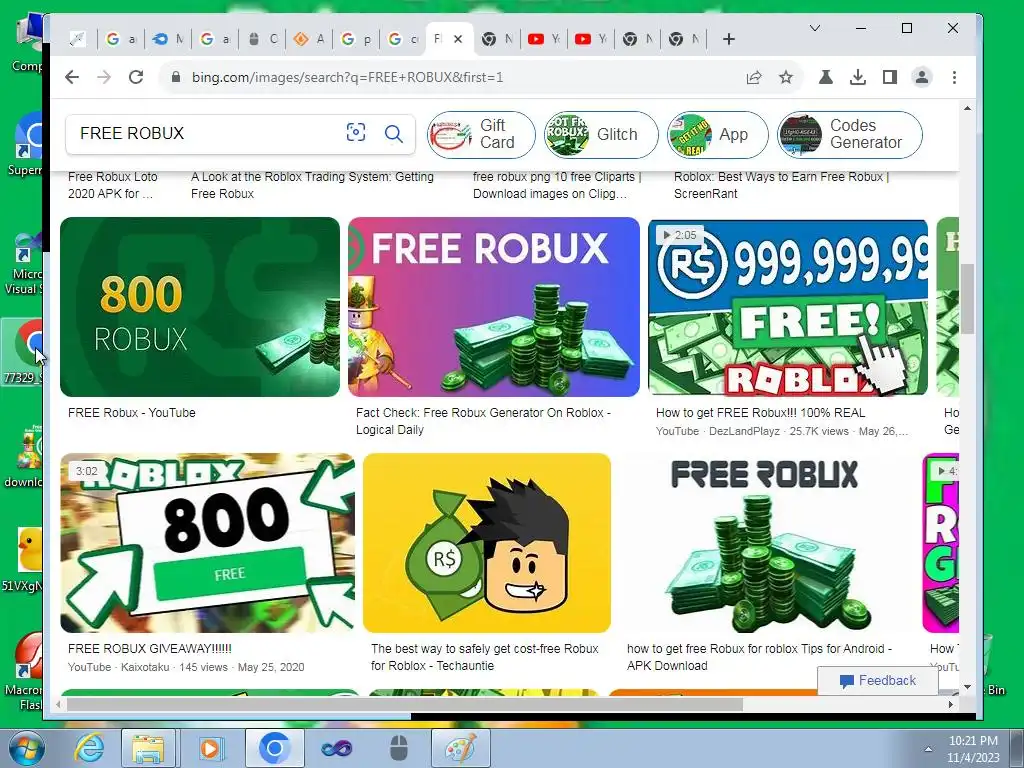
Task: Click the vertical scrollbar thumb
Action: 967,299
